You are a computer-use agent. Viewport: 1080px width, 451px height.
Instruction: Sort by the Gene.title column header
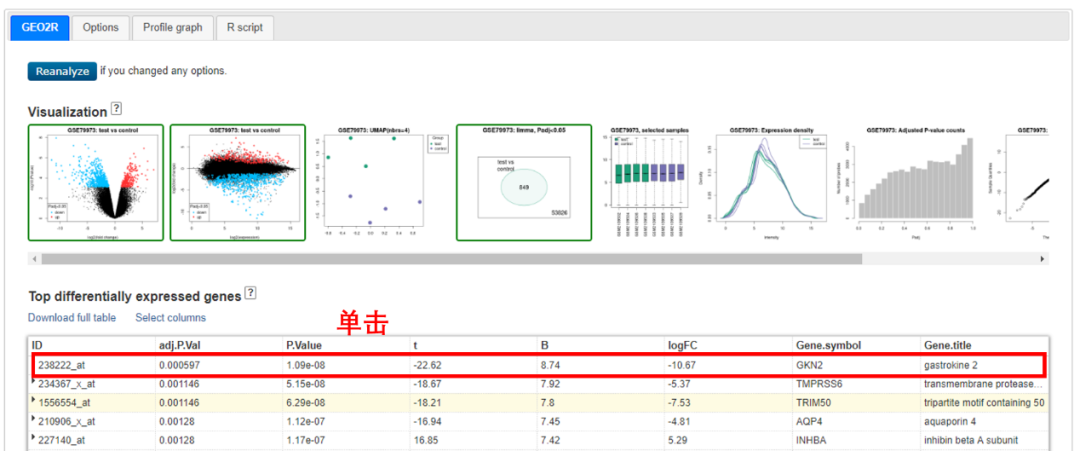click(x=984, y=344)
